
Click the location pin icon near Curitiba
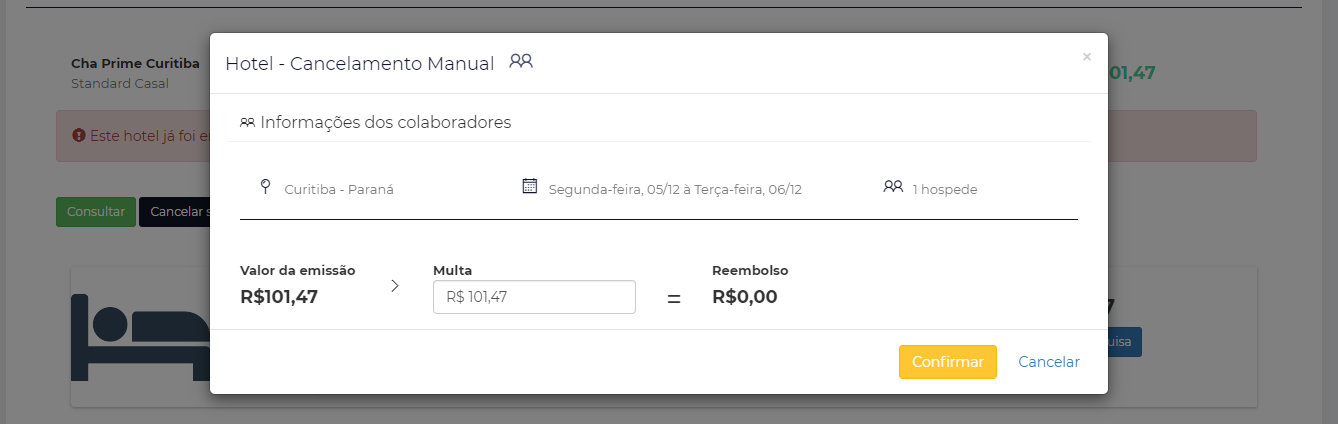point(265,186)
